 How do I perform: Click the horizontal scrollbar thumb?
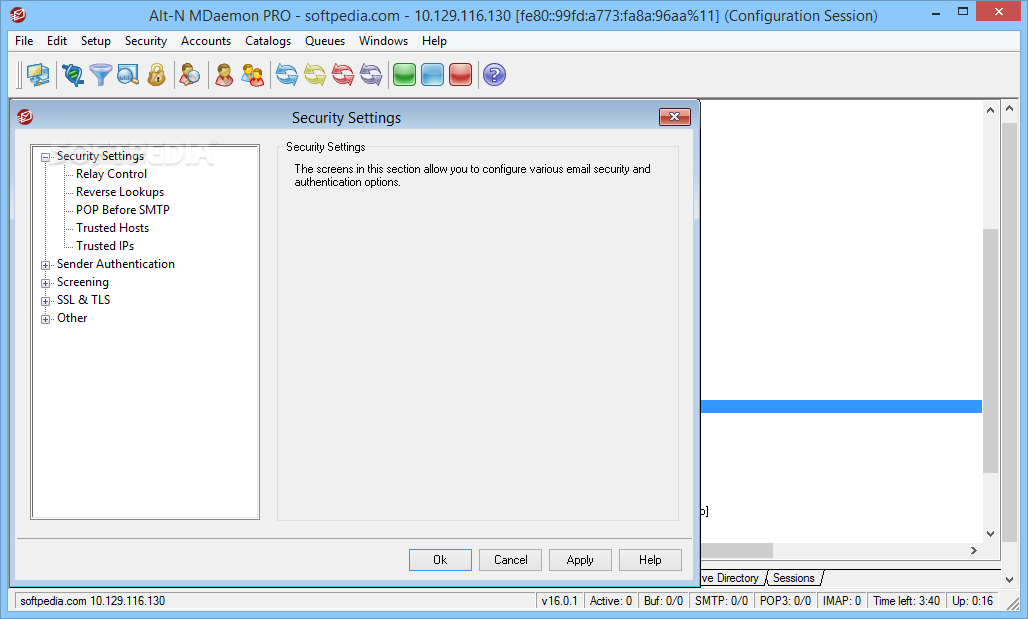[737, 550]
